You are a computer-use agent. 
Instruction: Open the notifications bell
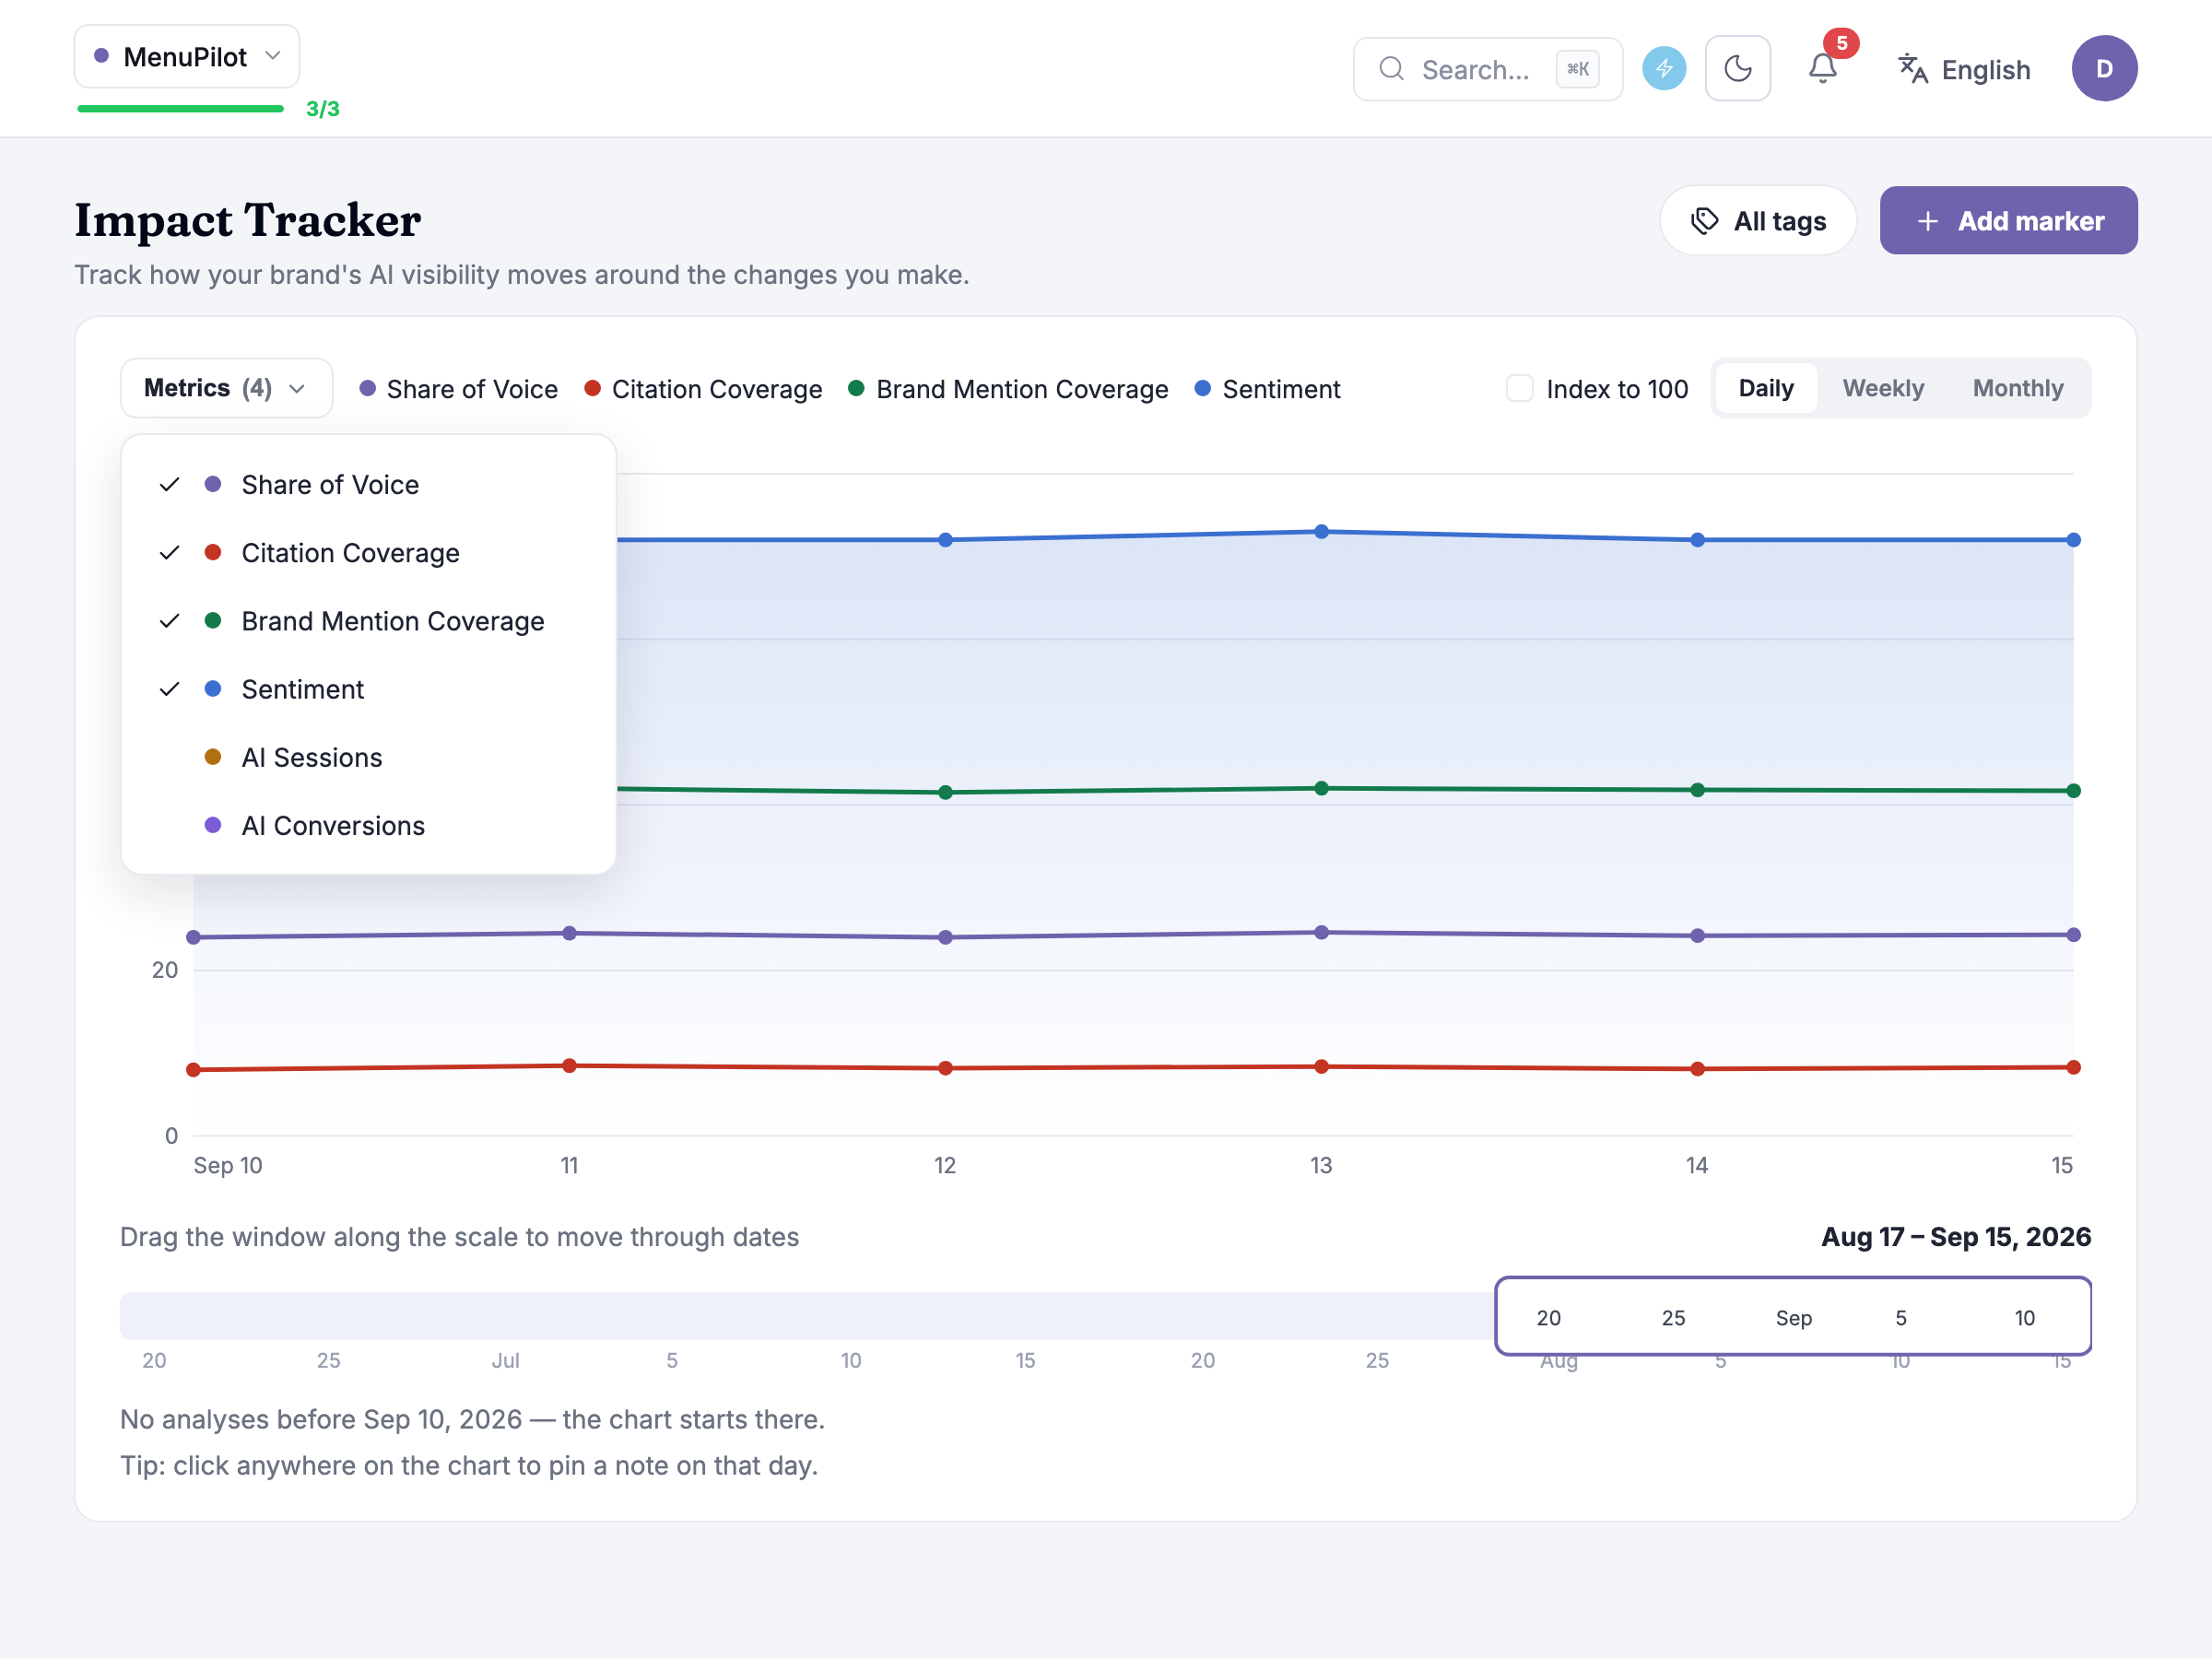point(1823,69)
